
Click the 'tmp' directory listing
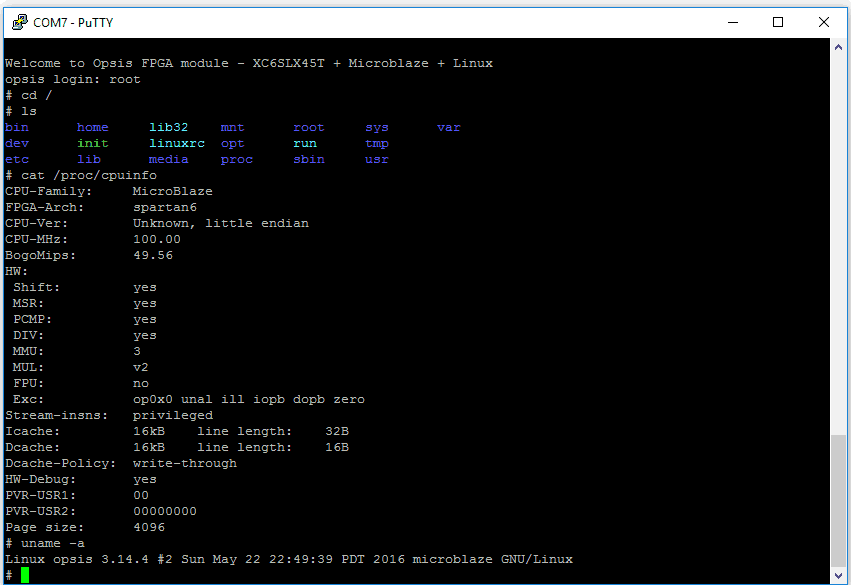376,143
